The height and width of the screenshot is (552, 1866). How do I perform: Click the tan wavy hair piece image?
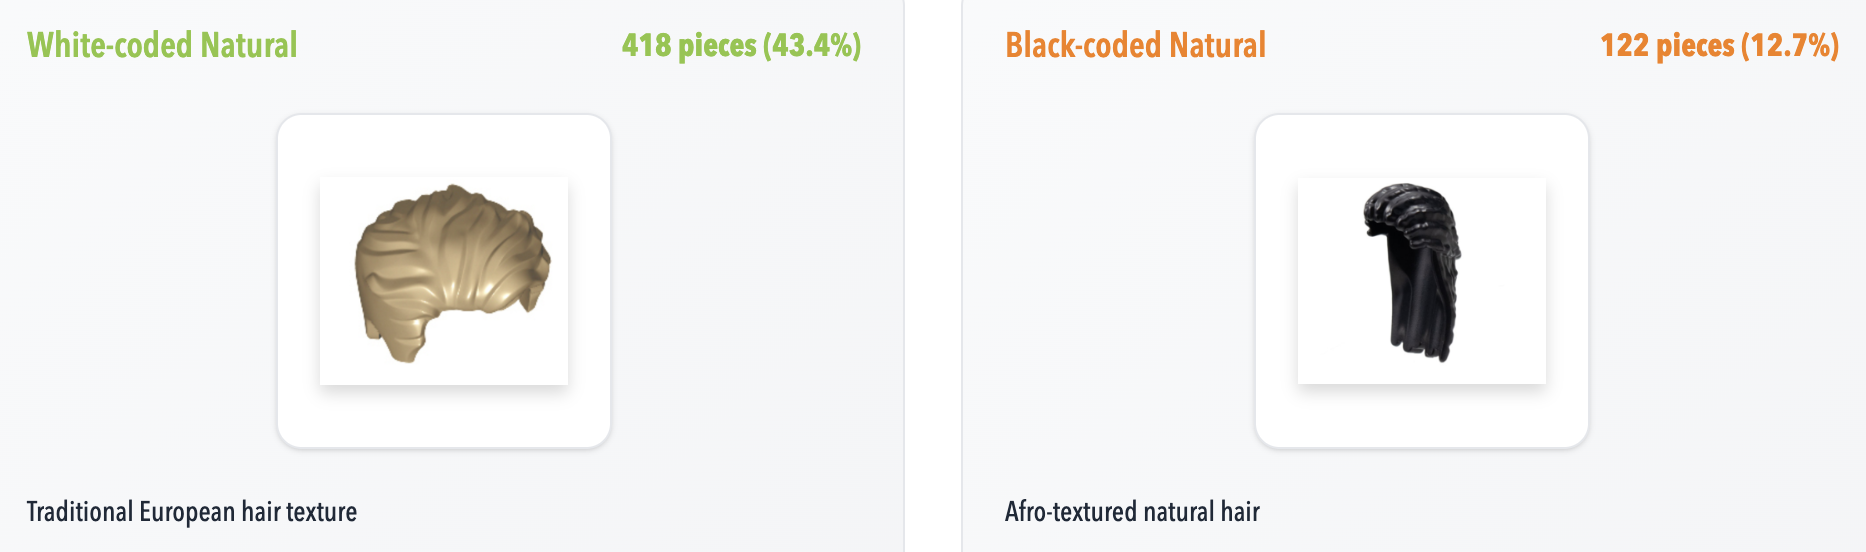coord(450,270)
